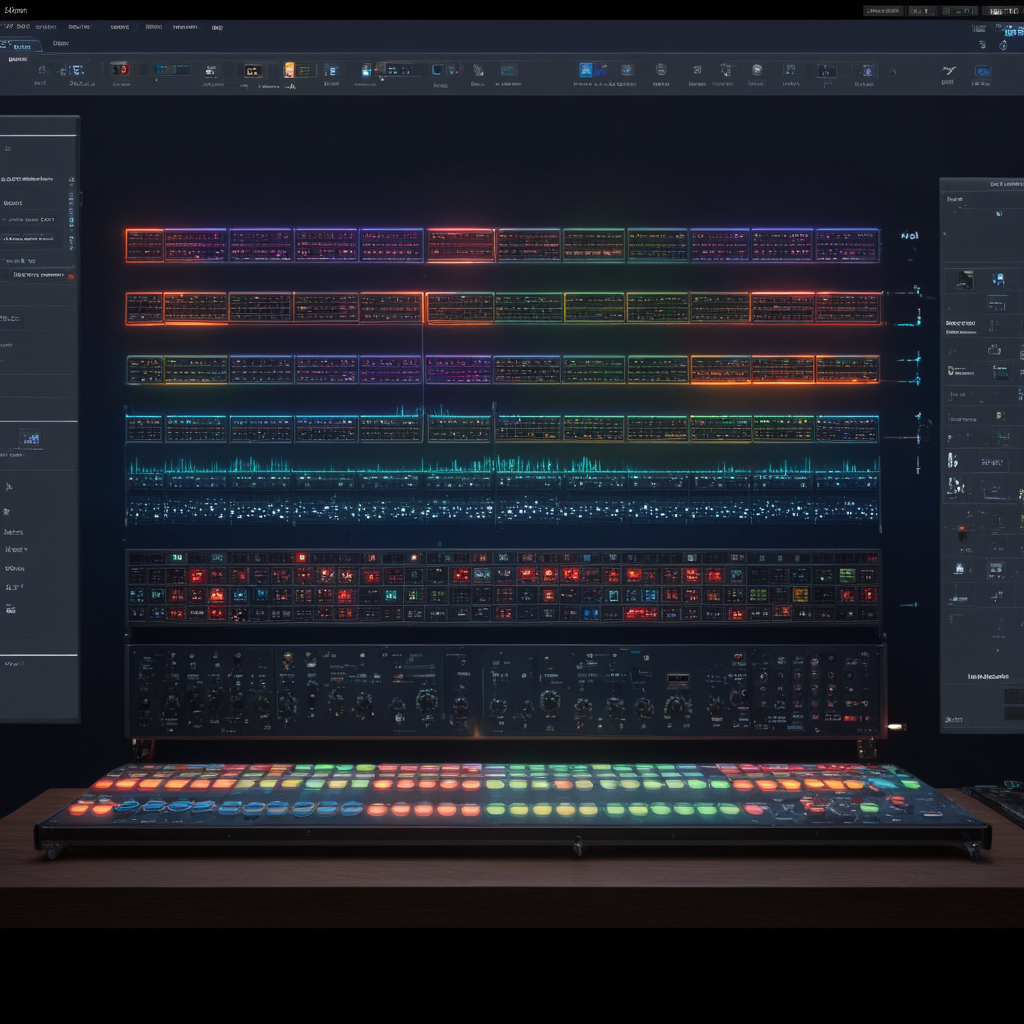This screenshot has width=1024, height=1024.
Task: Select the yellow-orange icon in the top toolbar
Action: tap(290, 70)
